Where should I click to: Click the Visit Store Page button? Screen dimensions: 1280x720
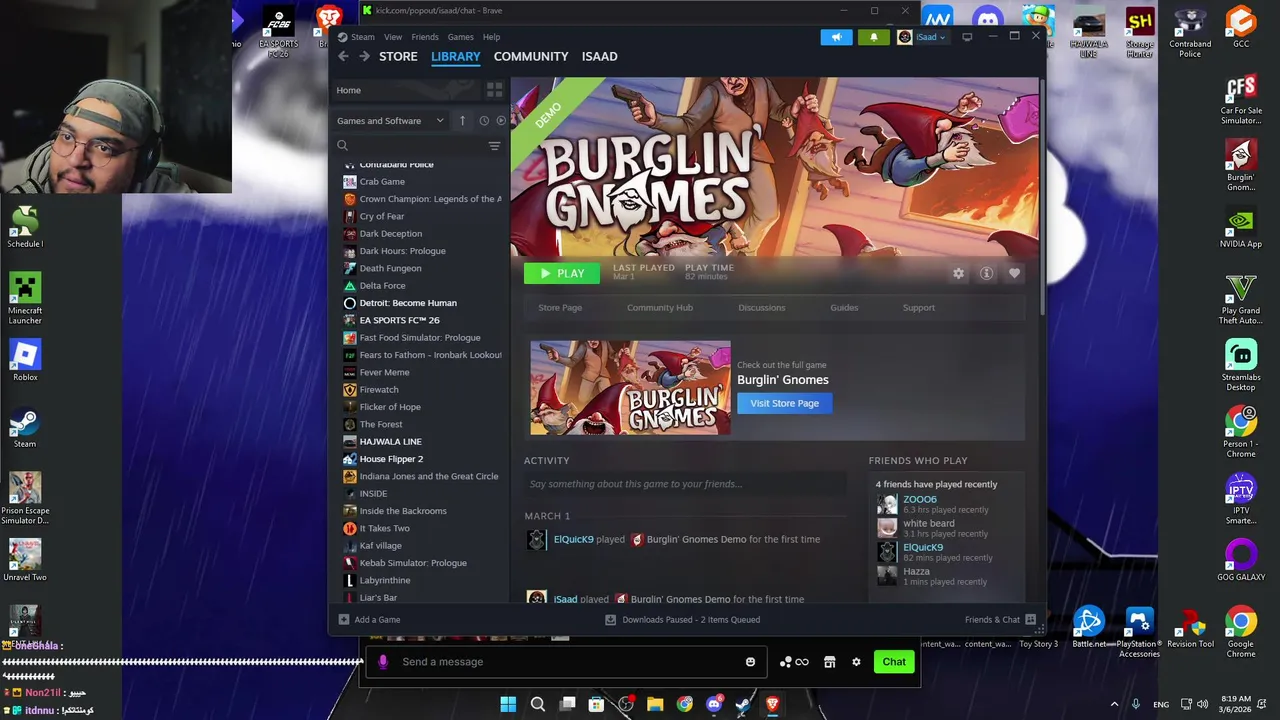click(x=784, y=403)
